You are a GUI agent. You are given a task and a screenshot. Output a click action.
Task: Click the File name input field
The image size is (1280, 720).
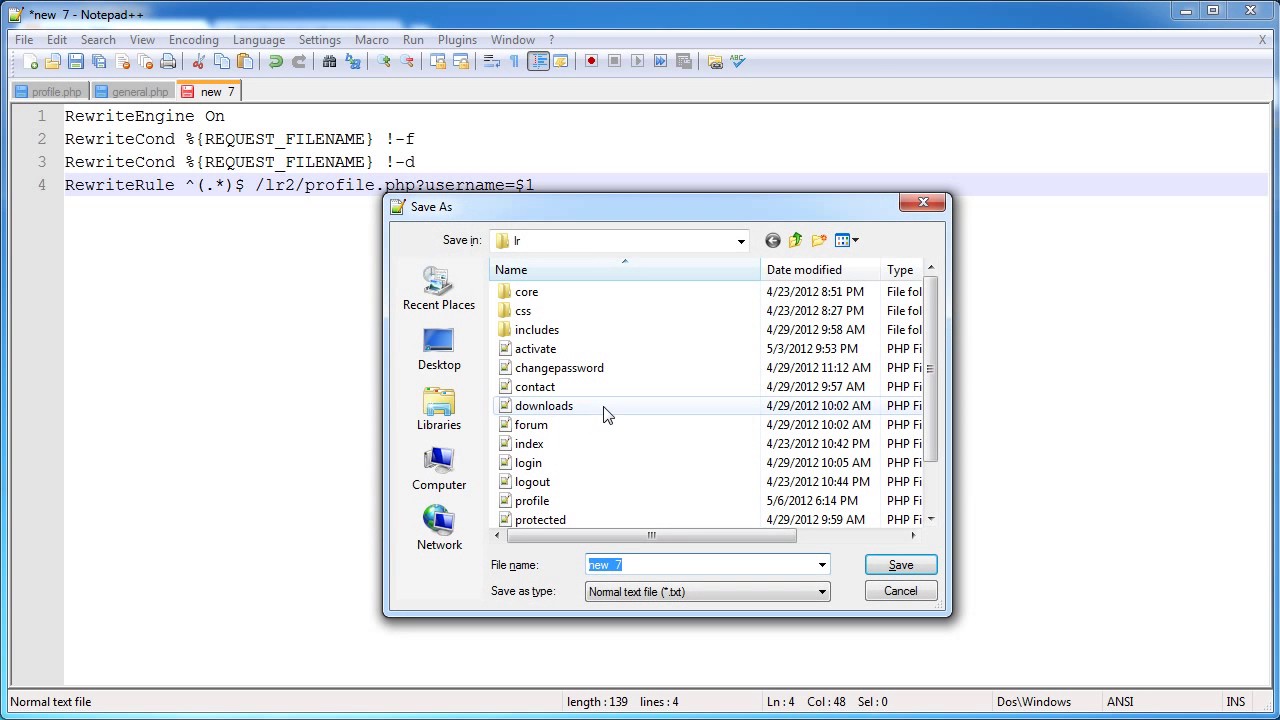700,565
